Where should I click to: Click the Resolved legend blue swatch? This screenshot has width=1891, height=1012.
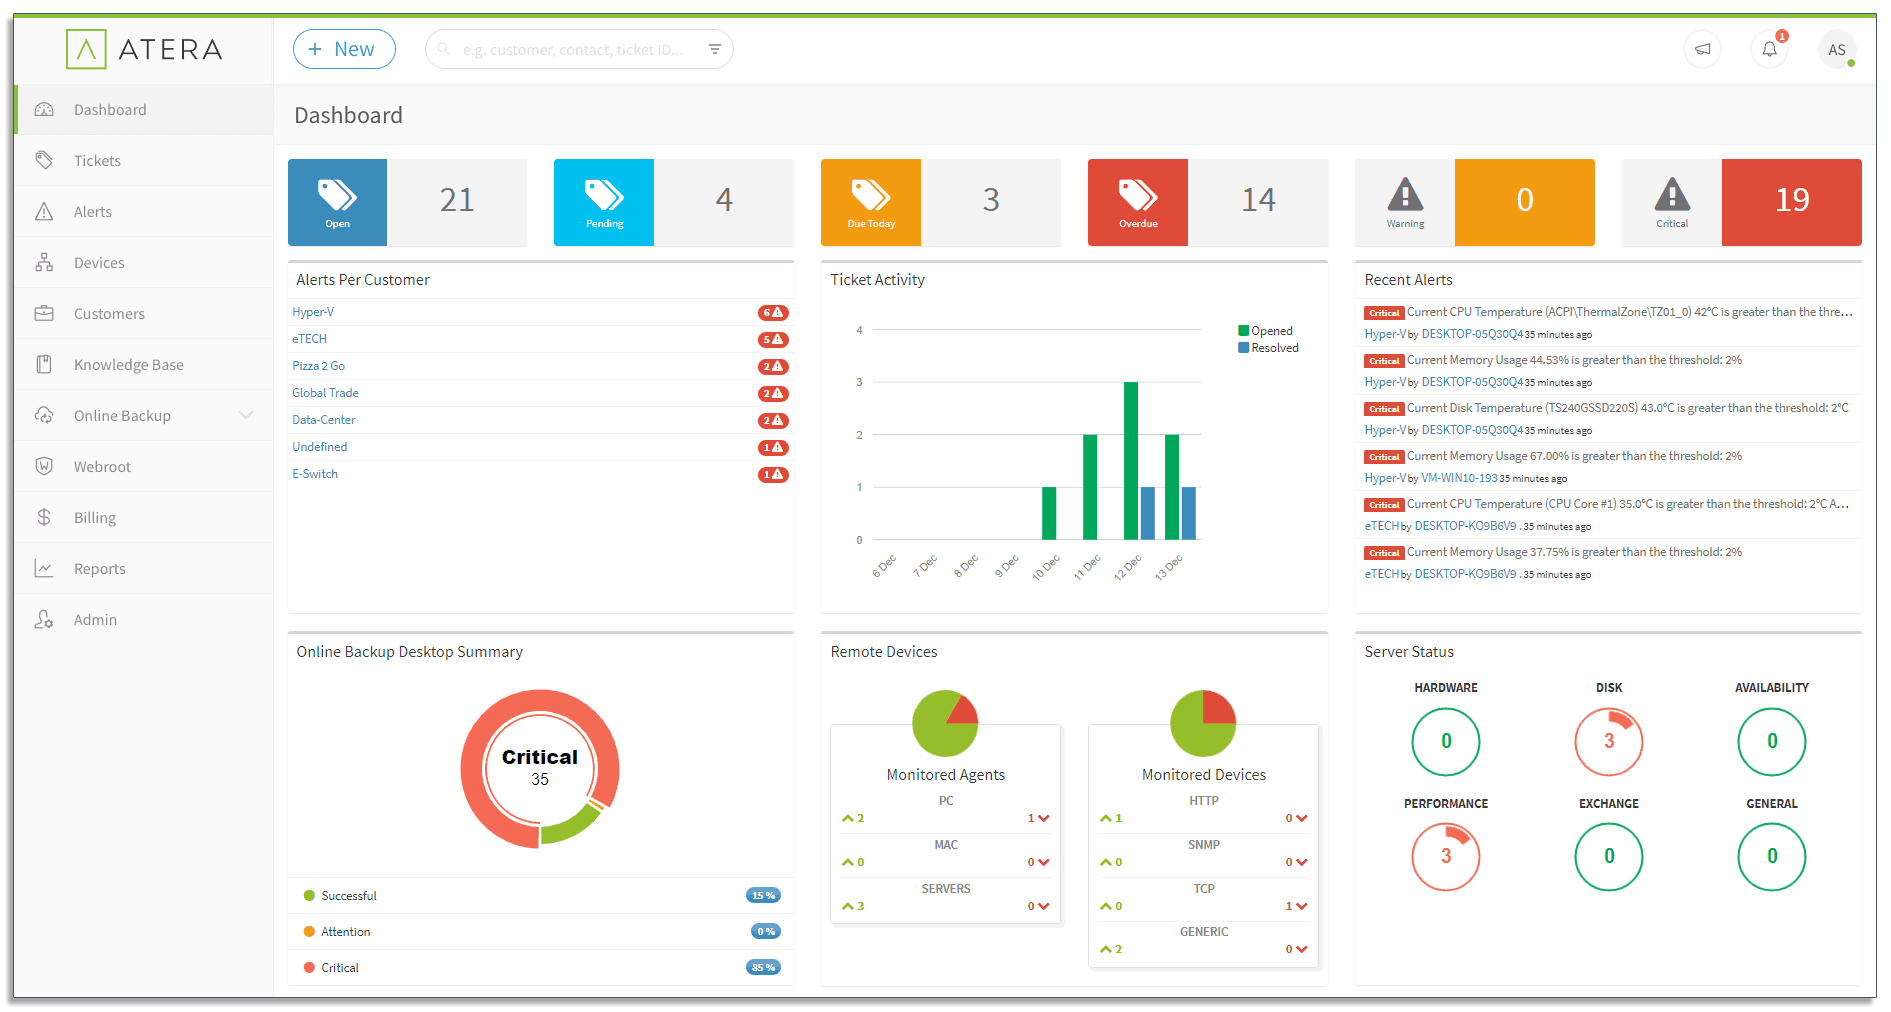(1243, 348)
